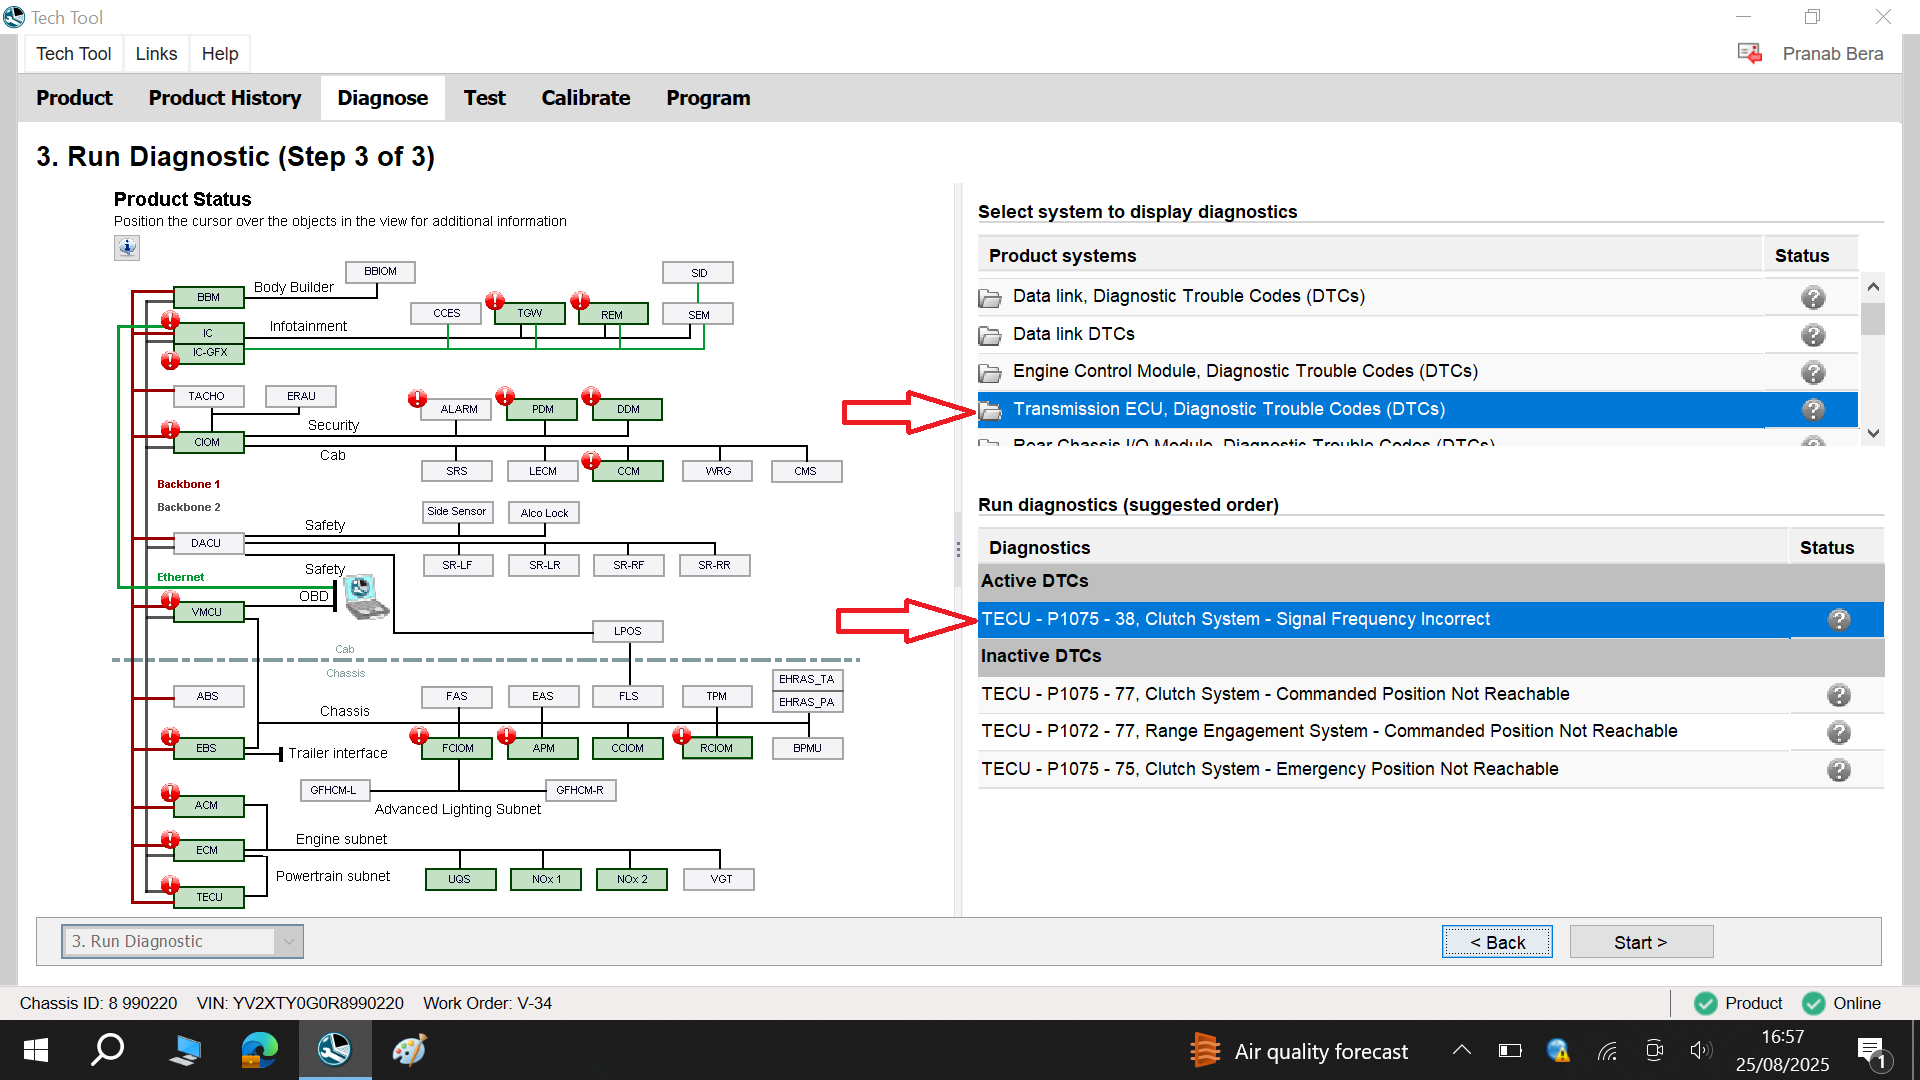Open the Tech Tool taskbar application icon
The height and width of the screenshot is (1080, 1920).
334,1050
